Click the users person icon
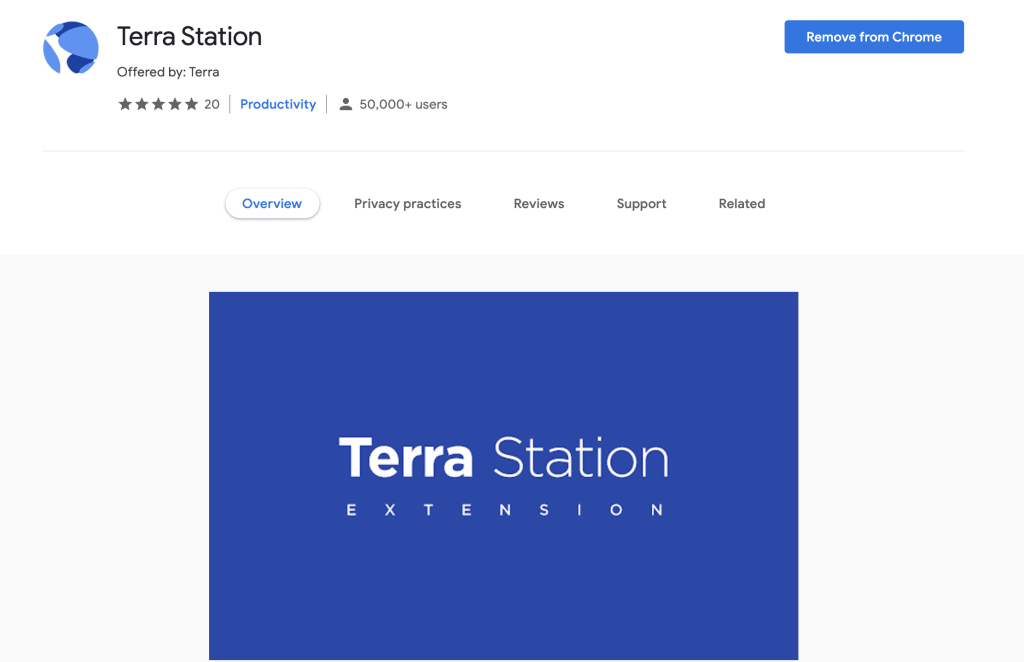The height and width of the screenshot is (662, 1024). click(x=345, y=104)
